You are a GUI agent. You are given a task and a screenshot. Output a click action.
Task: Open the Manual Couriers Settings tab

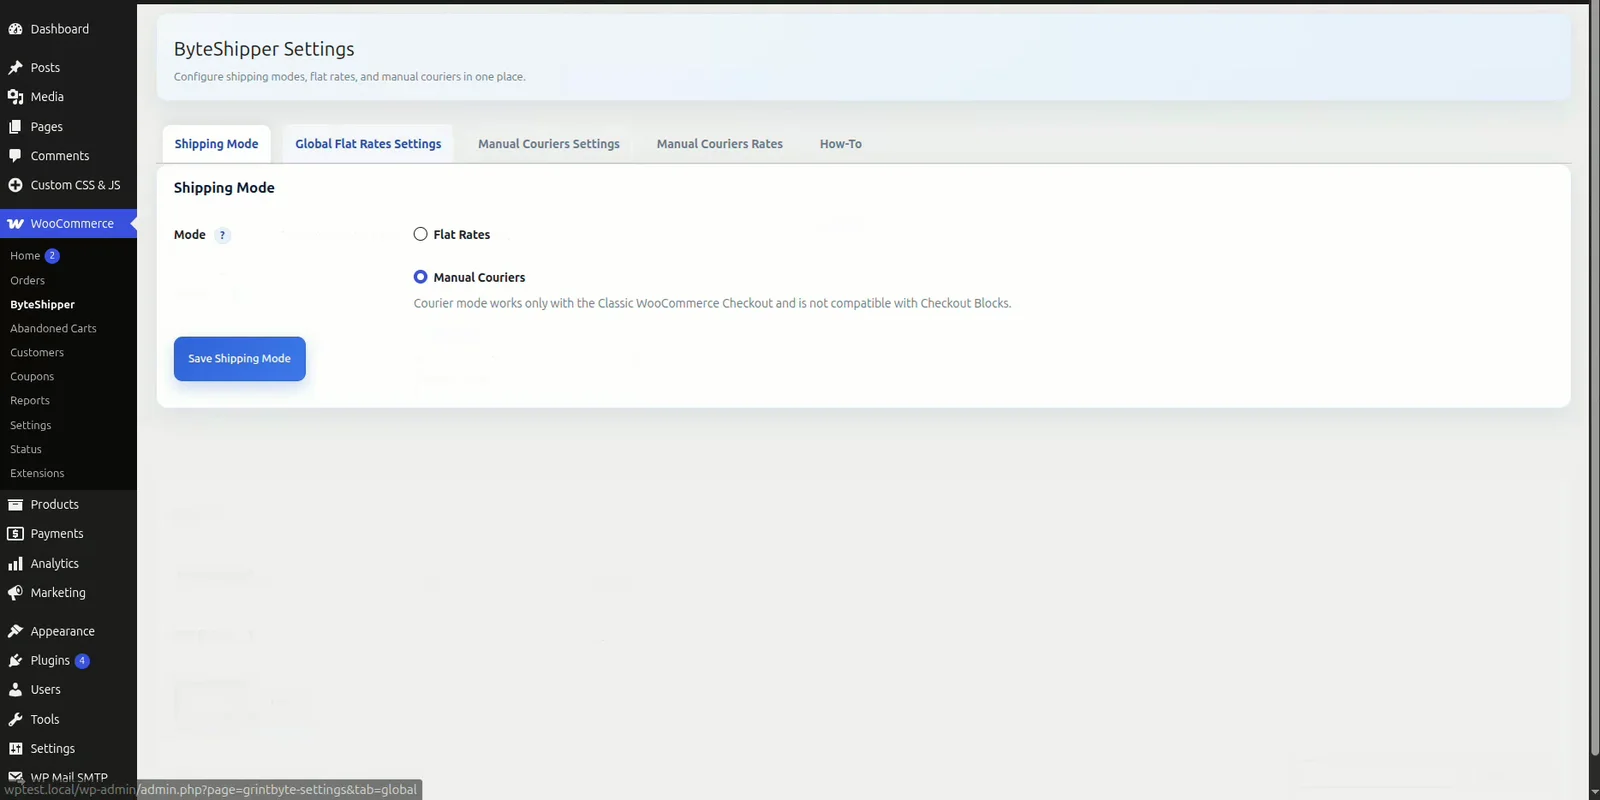[x=549, y=144]
